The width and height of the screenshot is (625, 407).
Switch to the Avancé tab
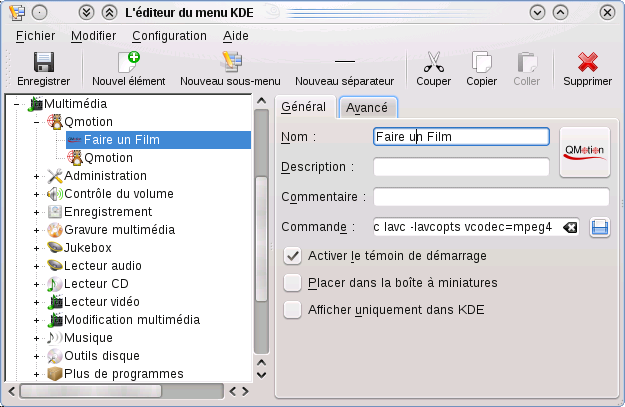(367, 107)
